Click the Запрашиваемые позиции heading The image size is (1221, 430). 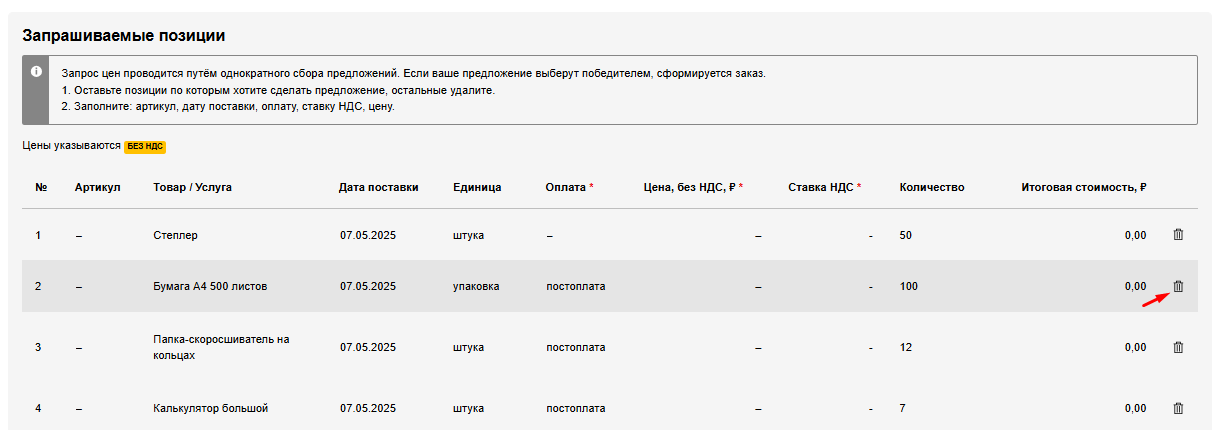coord(124,36)
